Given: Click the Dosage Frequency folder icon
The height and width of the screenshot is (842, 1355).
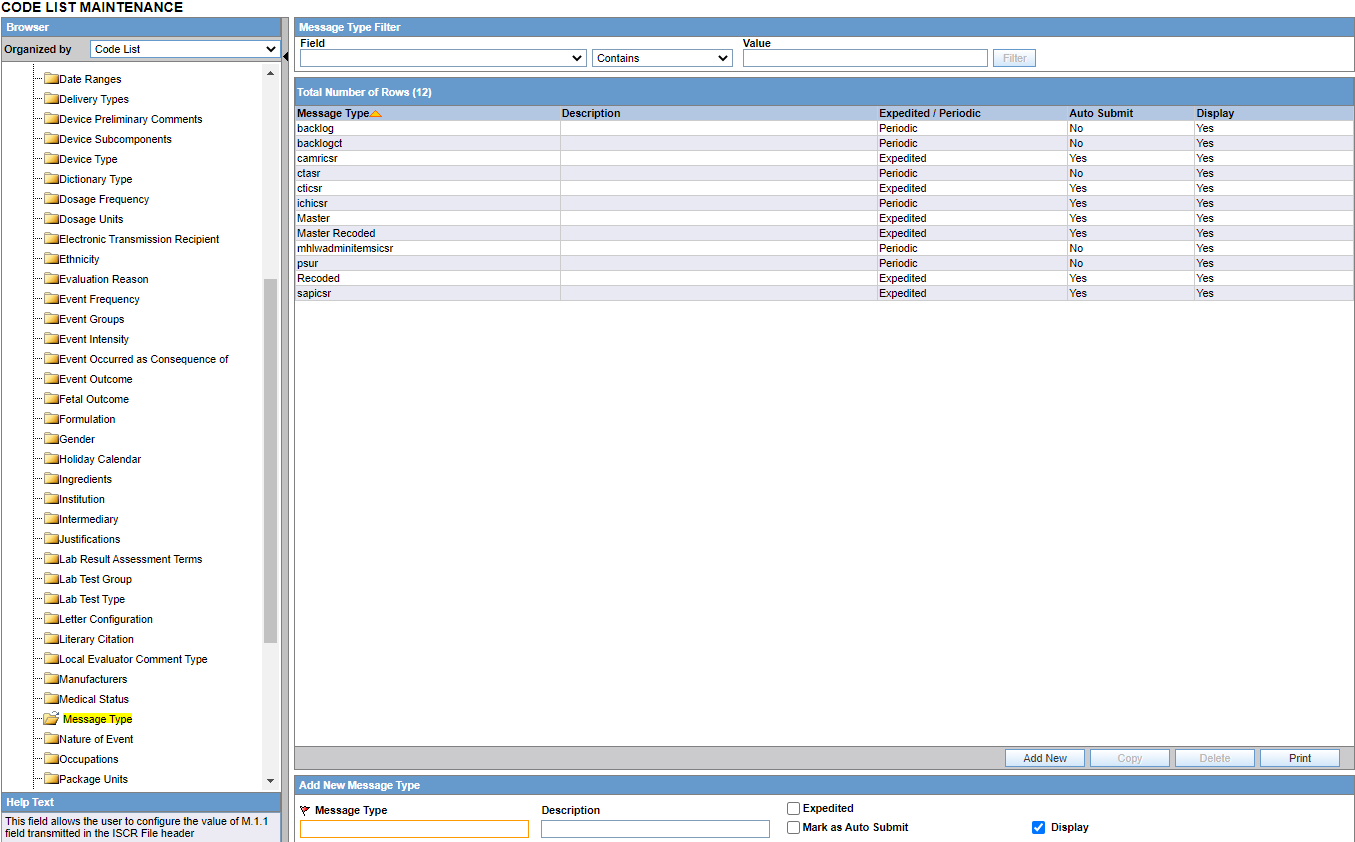Looking at the screenshot, I should point(50,199).
